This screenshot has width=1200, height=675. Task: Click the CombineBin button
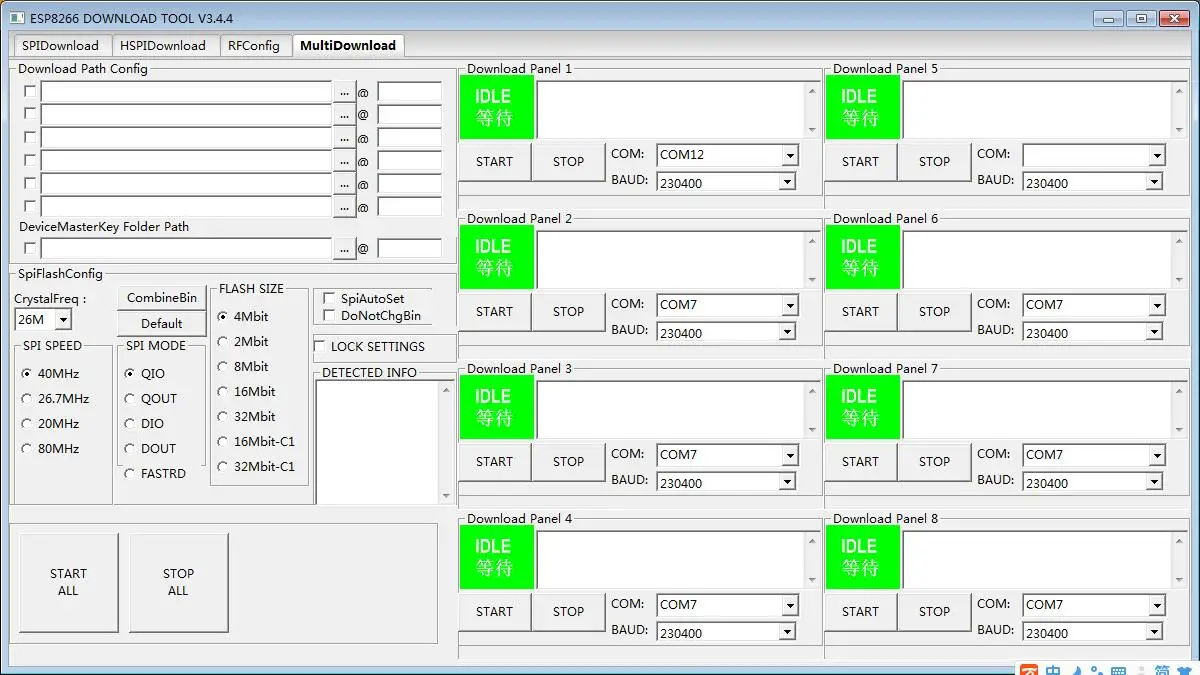[162, 298]
